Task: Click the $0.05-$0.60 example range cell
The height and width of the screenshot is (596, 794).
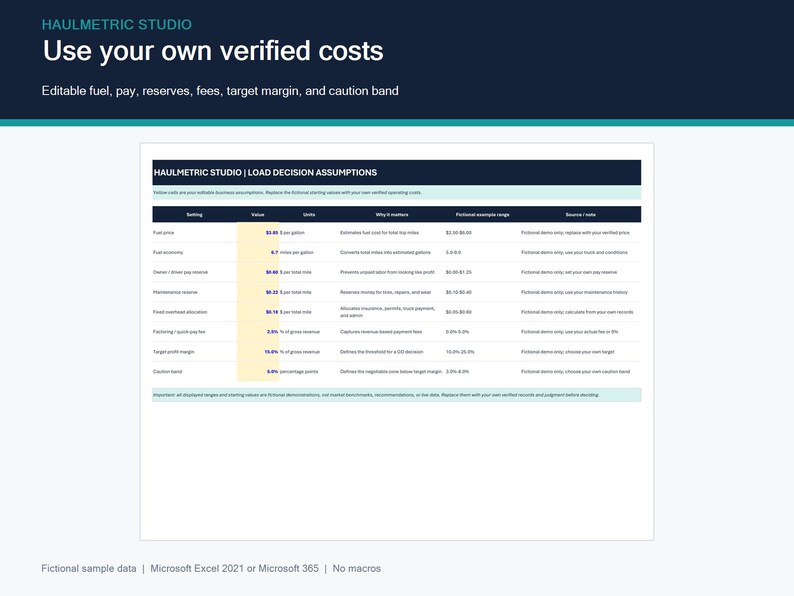Action: tap(459, 312)
